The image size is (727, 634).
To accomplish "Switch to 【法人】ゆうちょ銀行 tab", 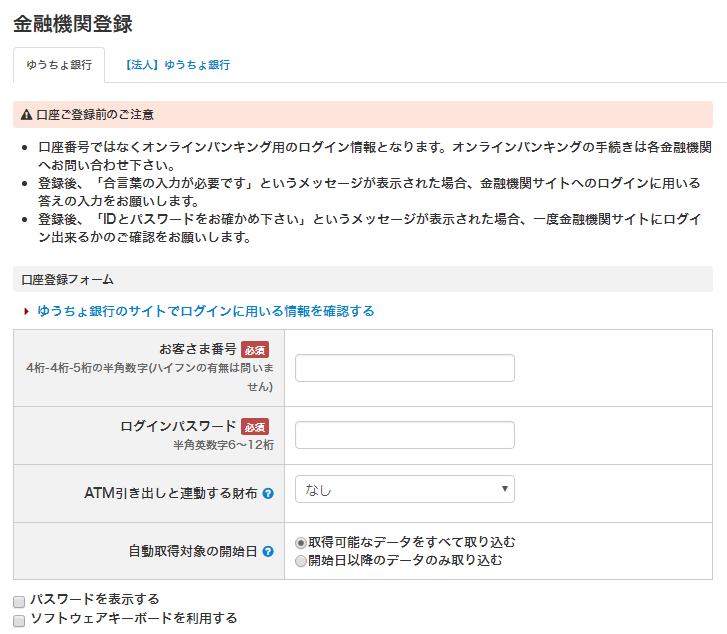I will point(177,65).
